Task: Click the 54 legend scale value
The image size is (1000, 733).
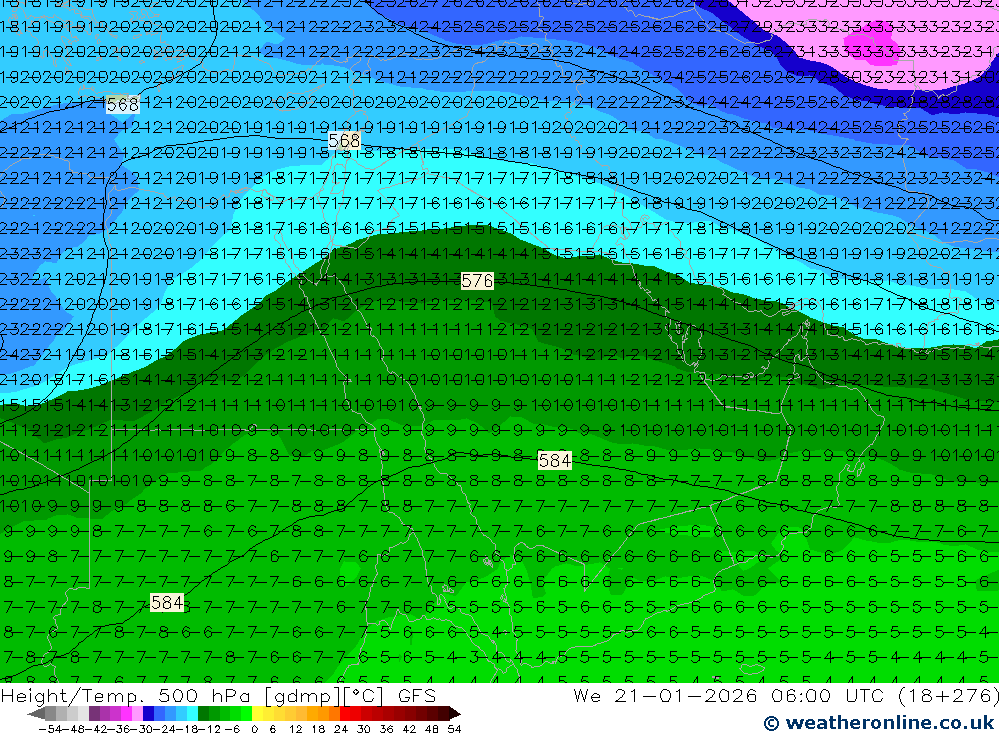Action: point(454,729)
